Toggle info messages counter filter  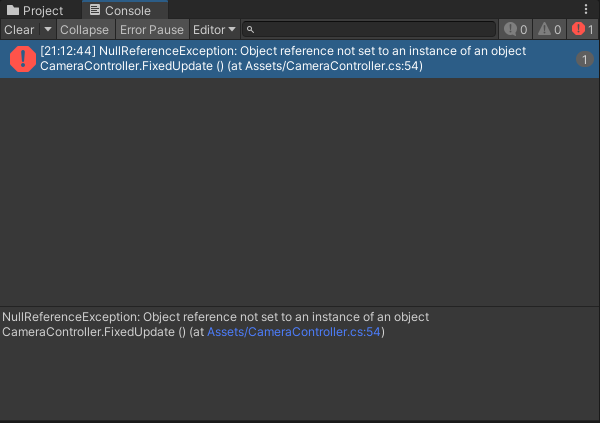[515, 30]
